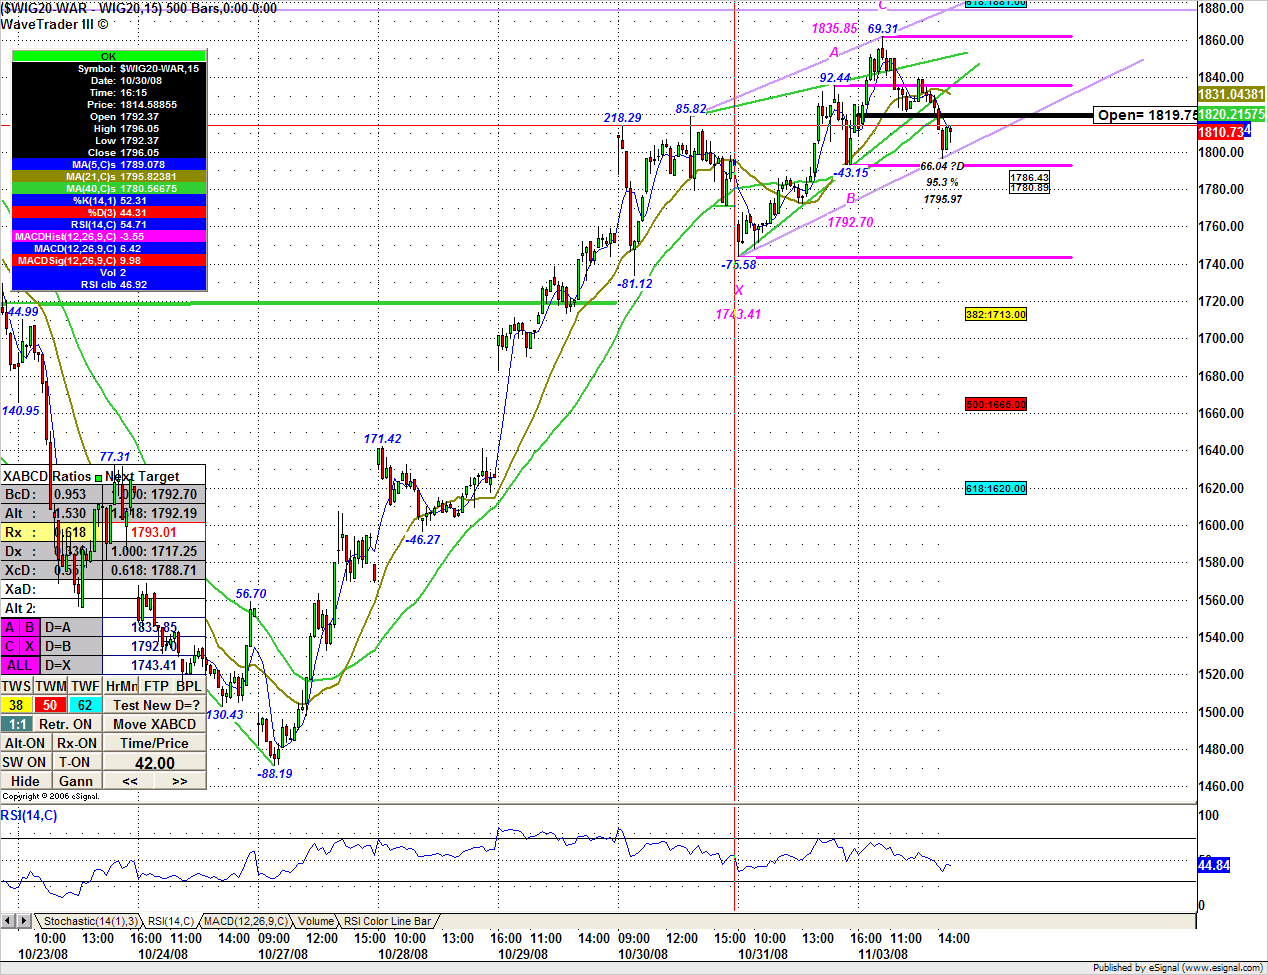Image resolution: width=1268 pixels, height=975 pixels.
Task: Click the Time/Price button
Action: [155, 743]
